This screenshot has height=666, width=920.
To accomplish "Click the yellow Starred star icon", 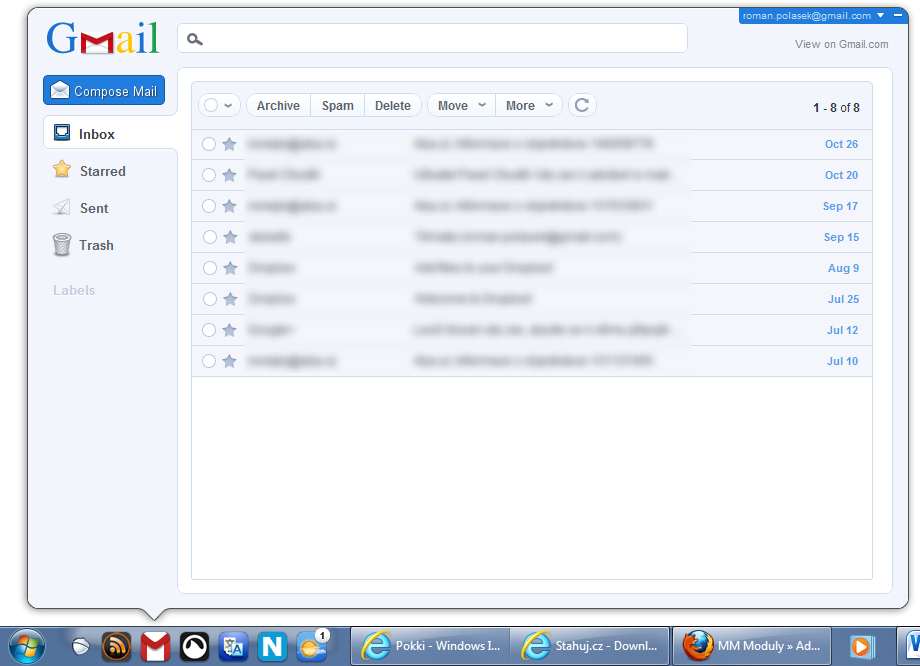I will click(x=62, y=170).
